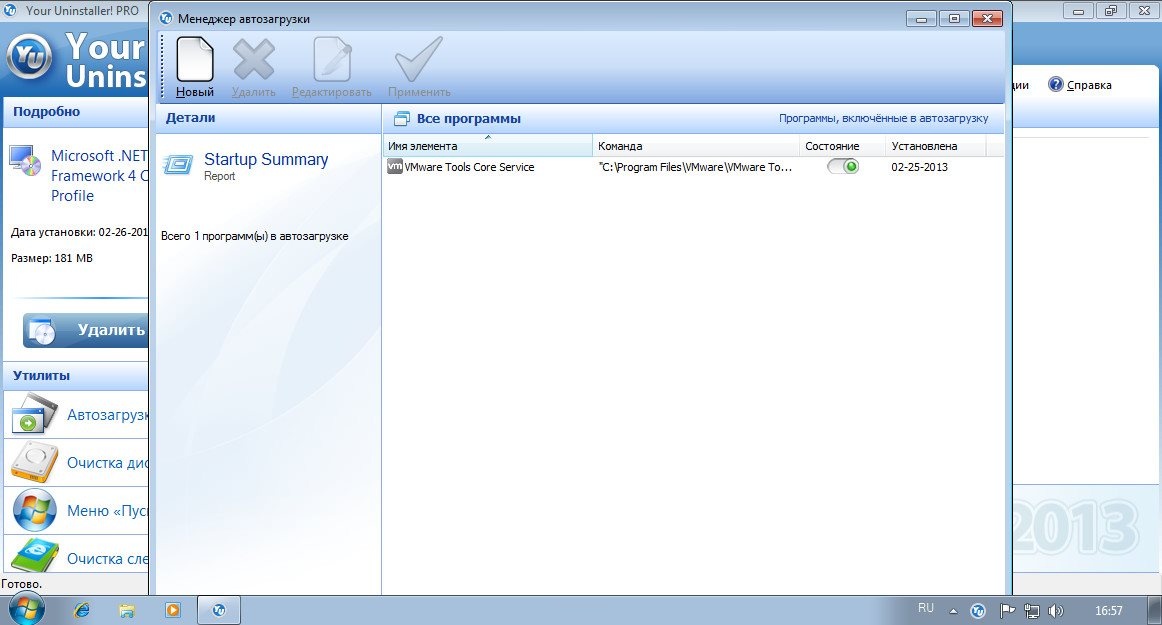Open the Справка menu in Your Uninstaller

[1089, 85]
